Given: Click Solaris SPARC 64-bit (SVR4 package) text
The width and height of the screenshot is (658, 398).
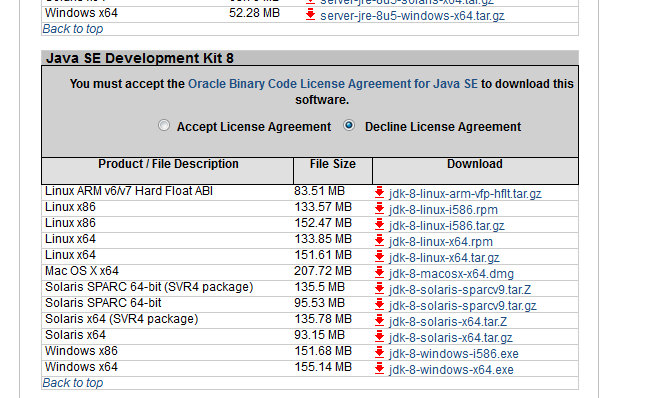Looking at the screenshot, I should [x=149, y=287].
